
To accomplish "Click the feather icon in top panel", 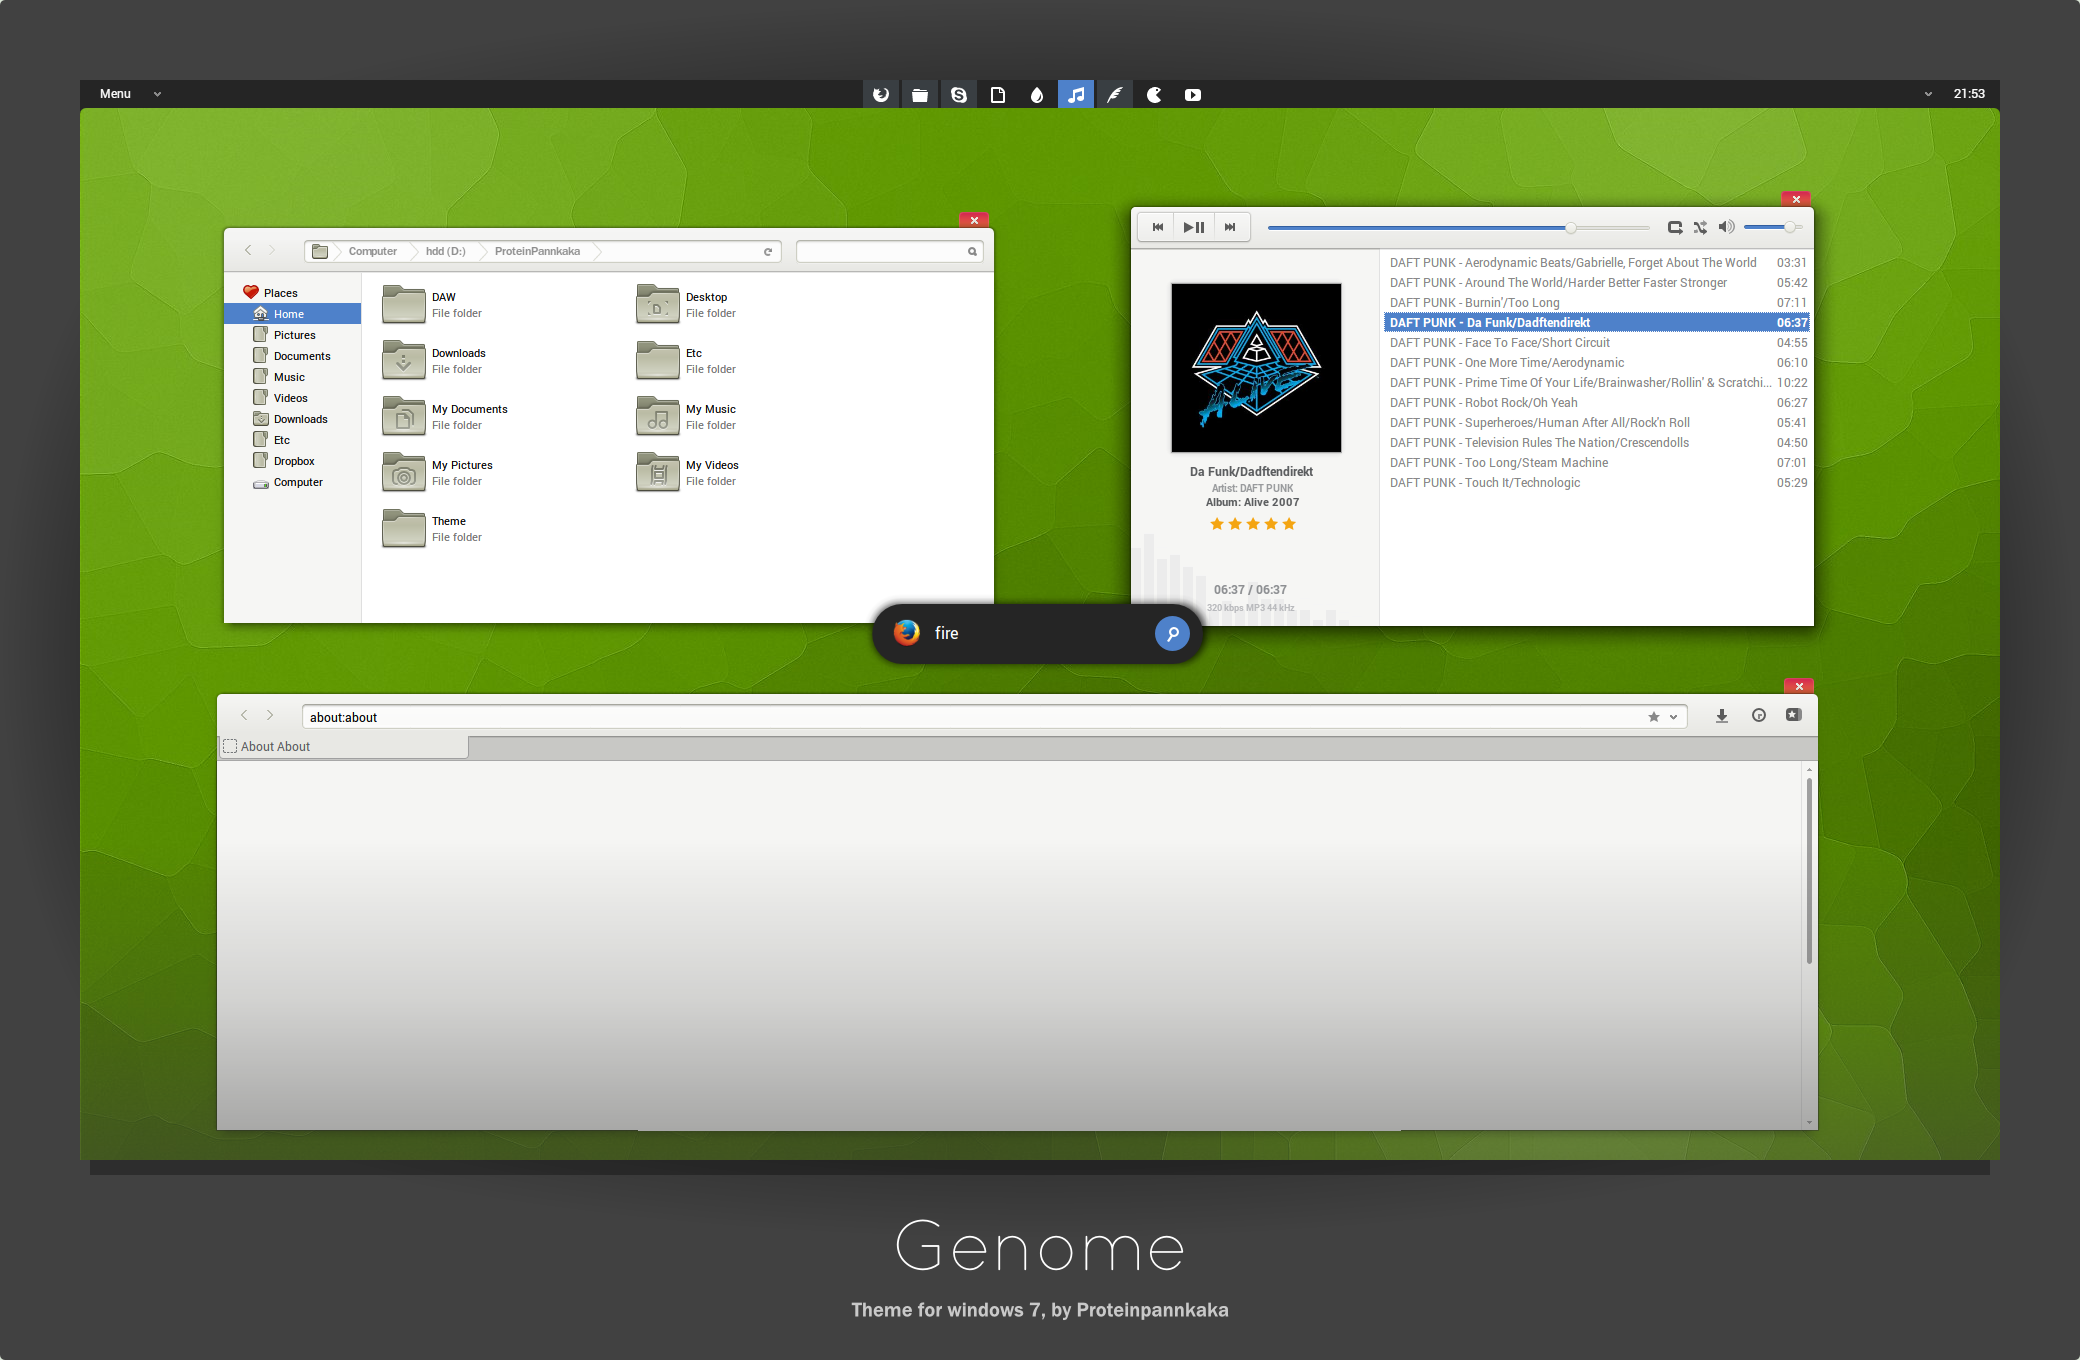I will coord(1114,95).
